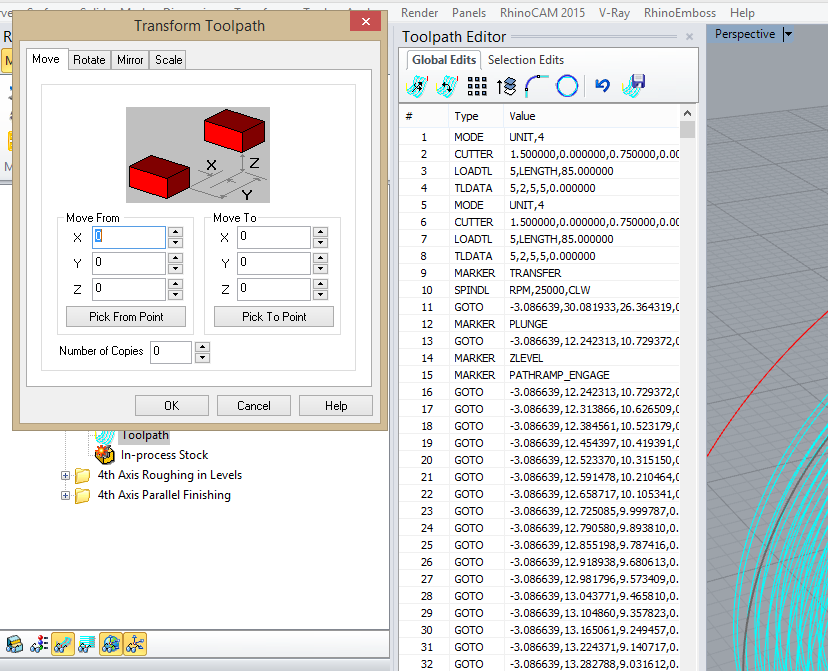The height and width of the screenshot is (671, 828).
Task: Click the 3x3 grid array icon
Action: tap(477, 86)
